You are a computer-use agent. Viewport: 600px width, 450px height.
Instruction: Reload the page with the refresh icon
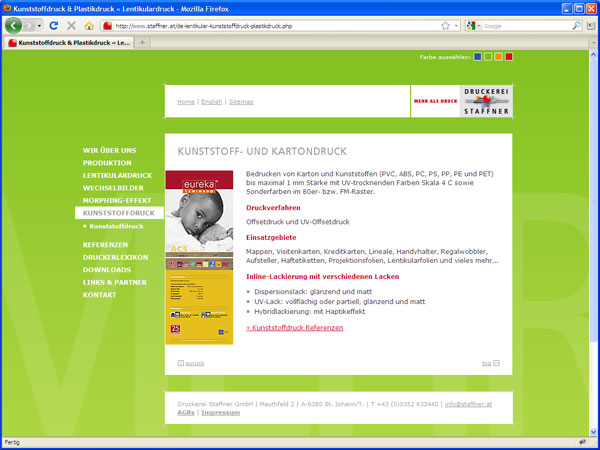[x=54, y=26]
